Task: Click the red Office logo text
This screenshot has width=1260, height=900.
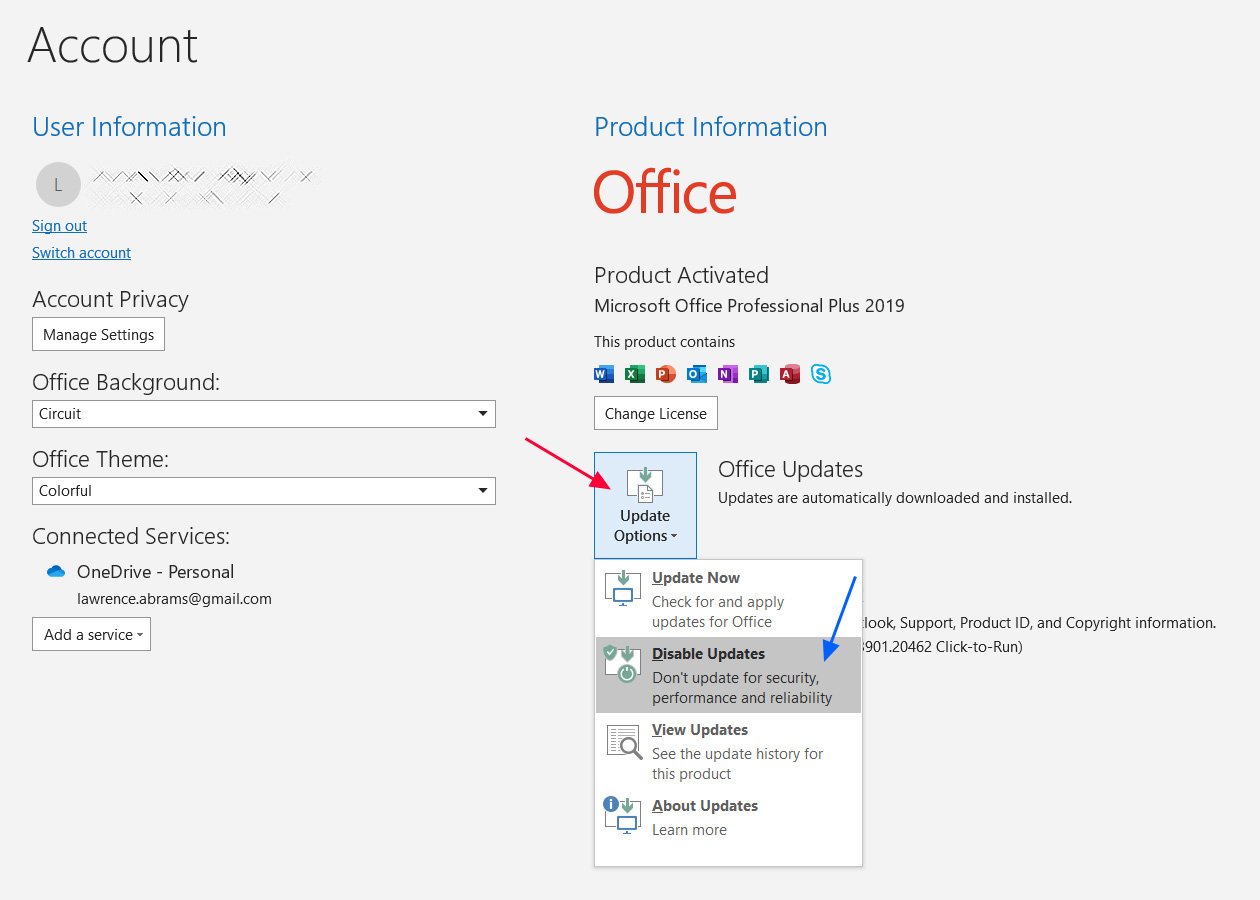Action: [x=665, y=192]
